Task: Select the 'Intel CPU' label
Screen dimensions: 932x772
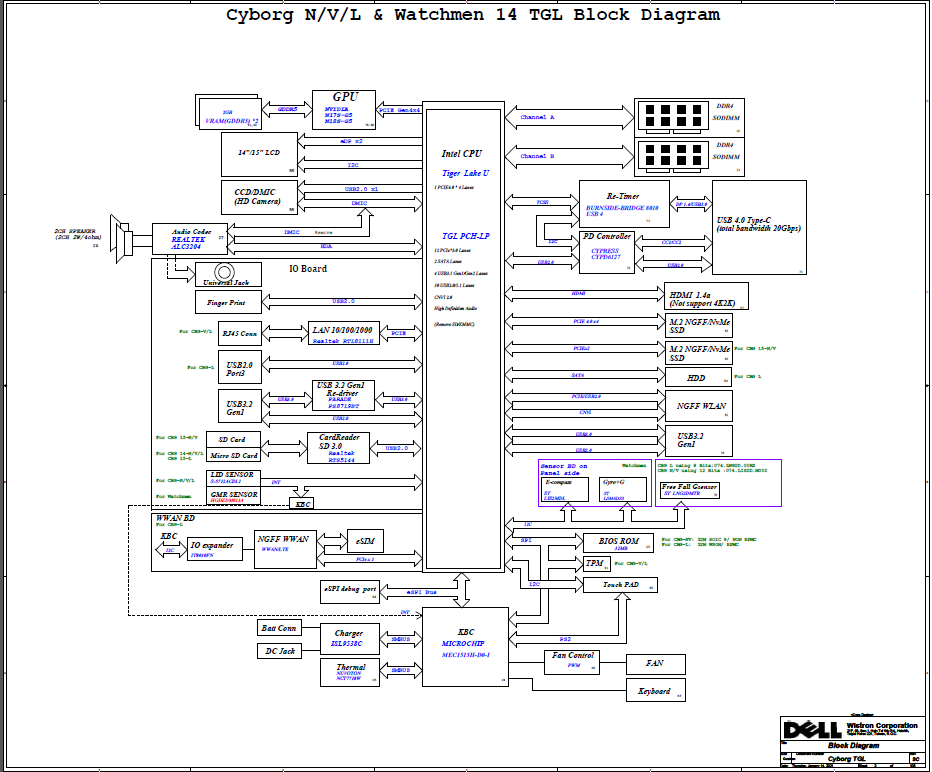Action: pos(462,153)
